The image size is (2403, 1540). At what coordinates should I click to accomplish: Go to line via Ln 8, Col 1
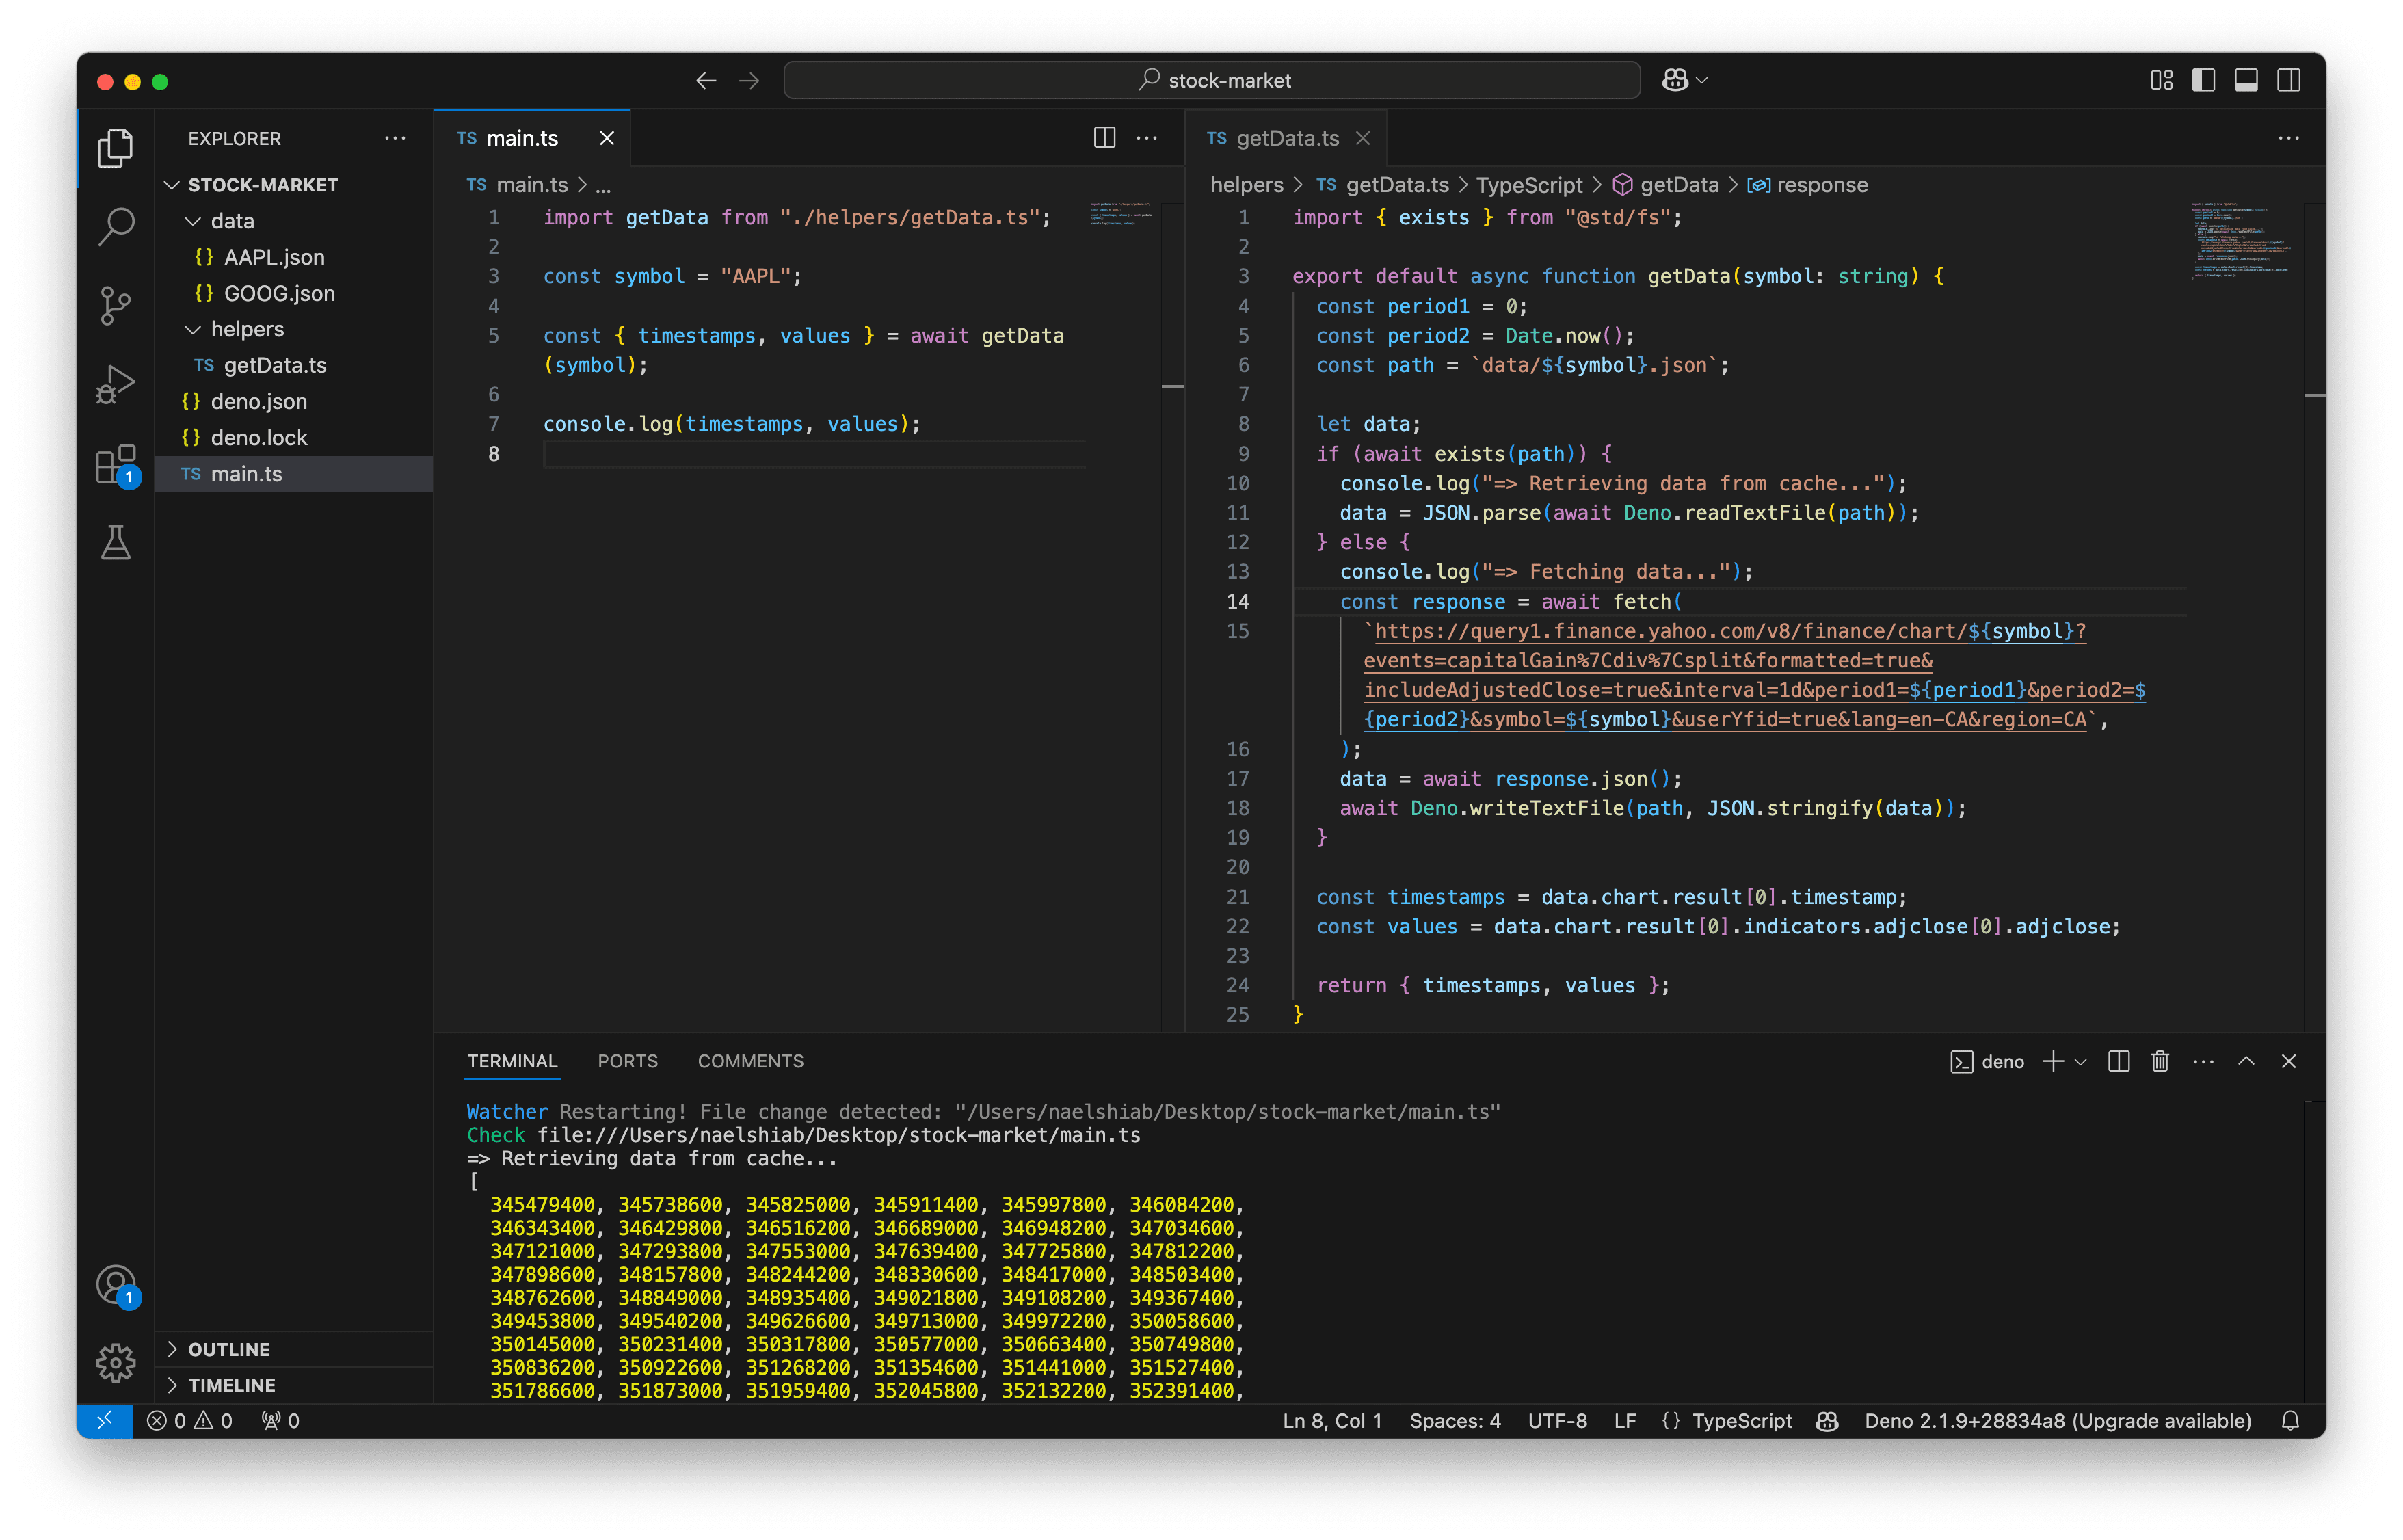pyautogui.click(x=1332, y=1420)
